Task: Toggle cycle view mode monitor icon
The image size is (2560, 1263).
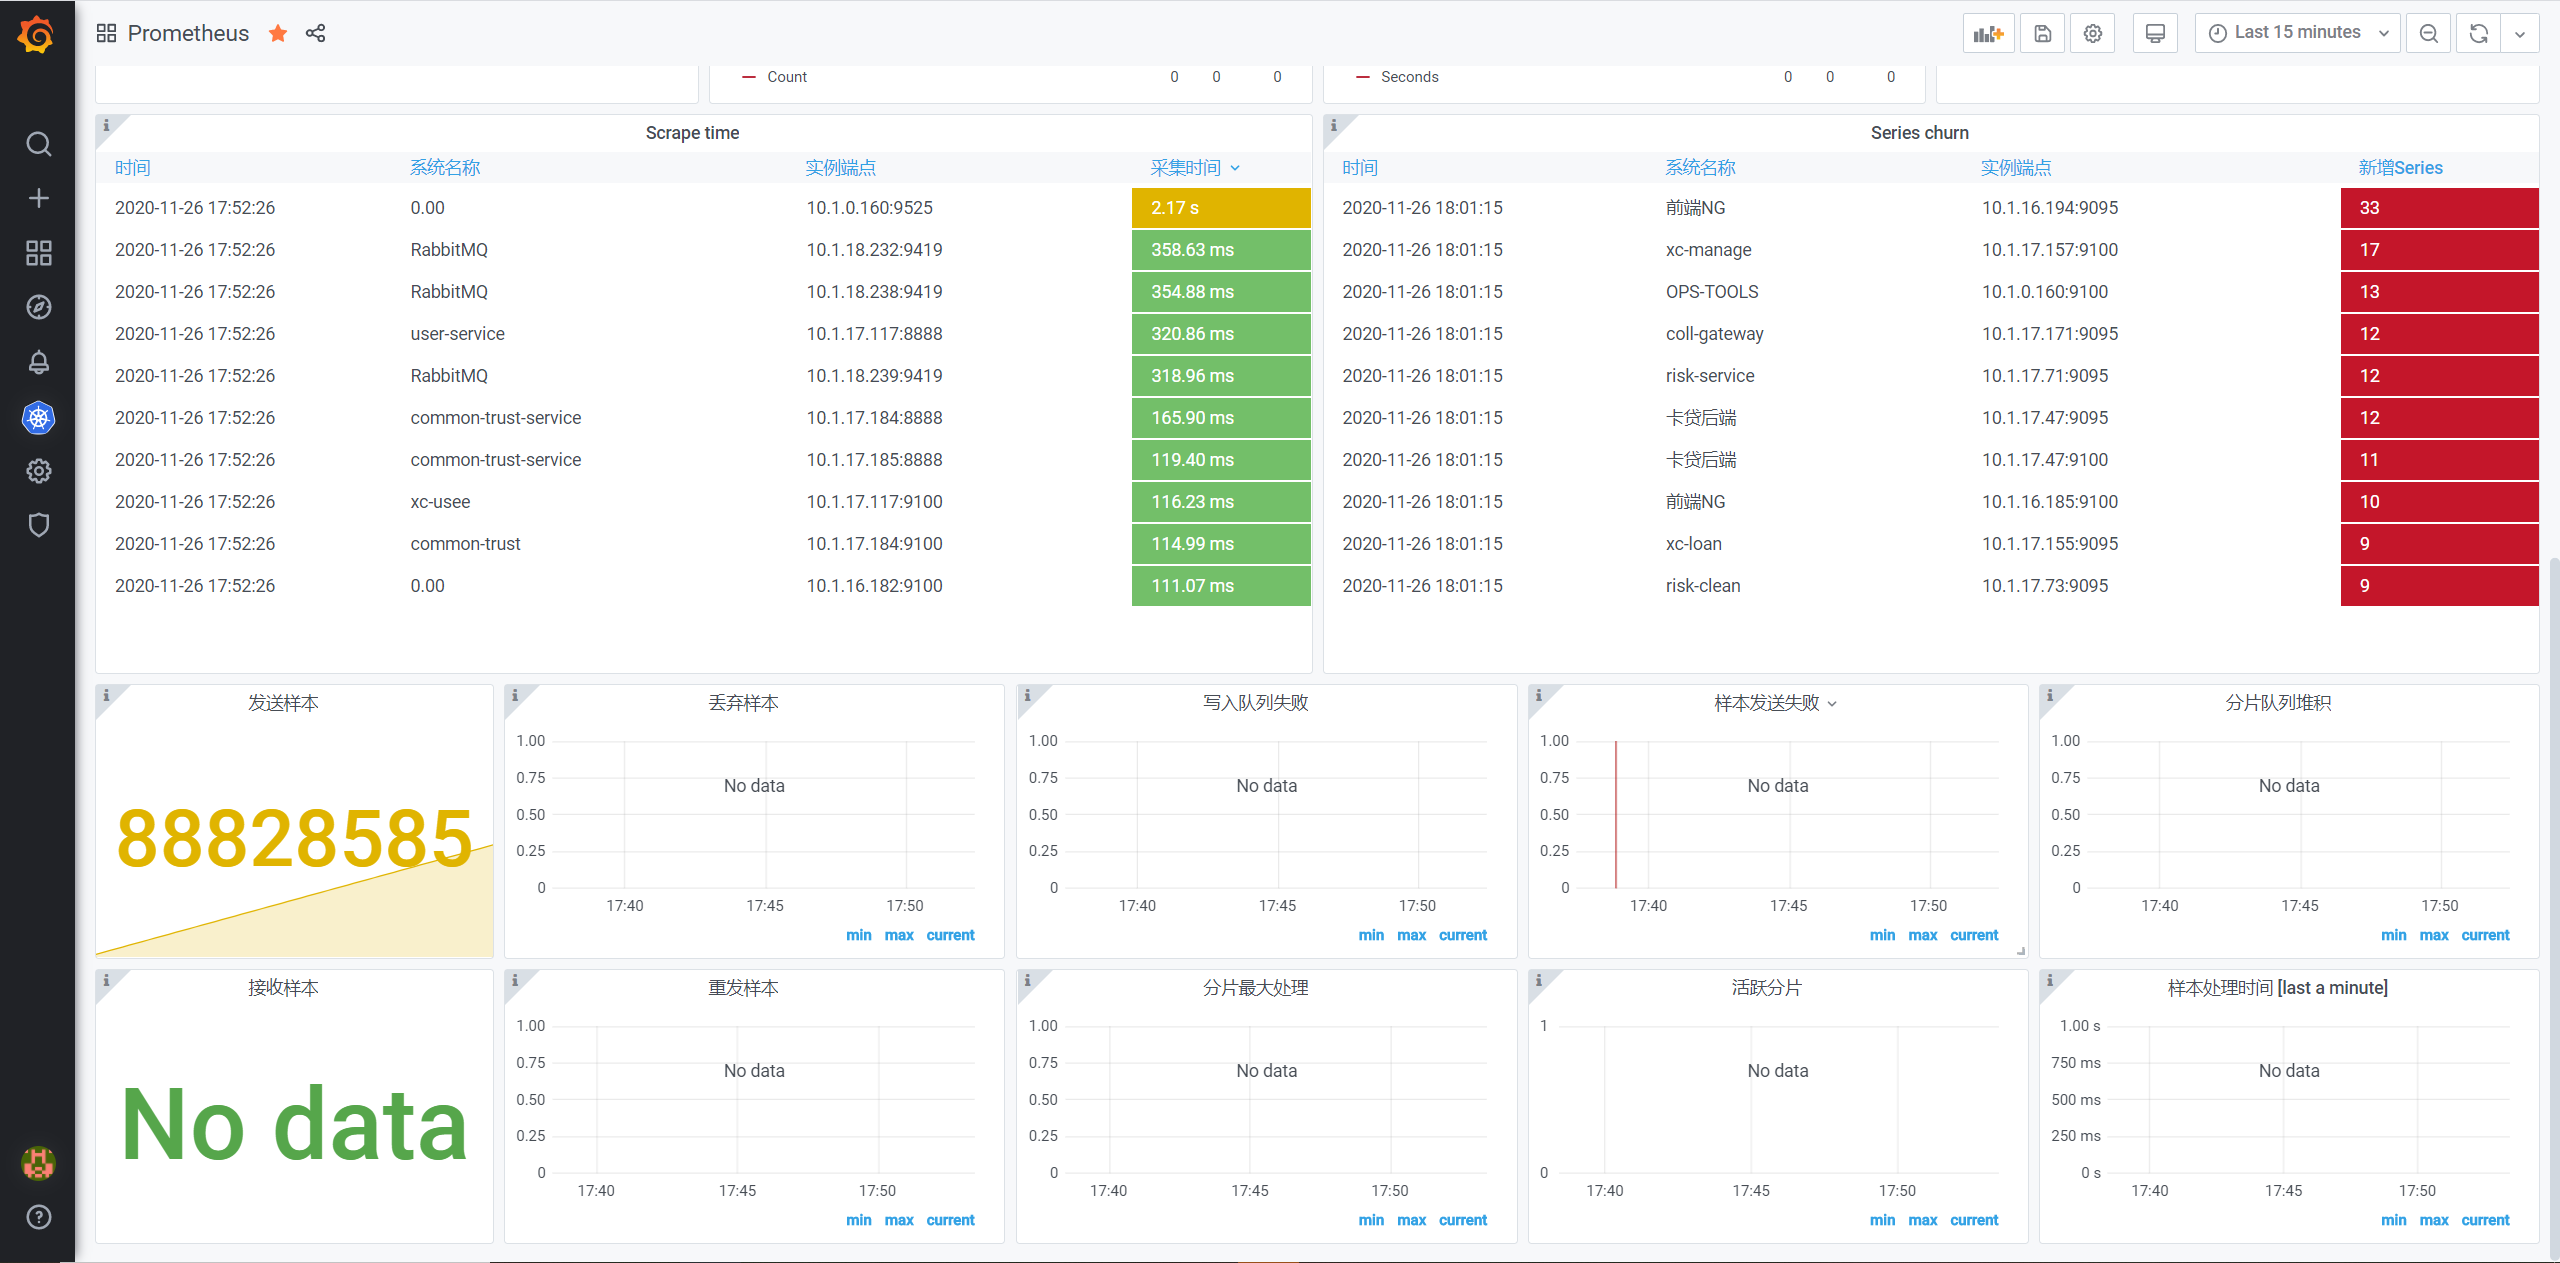Action: coord(2155,33)
